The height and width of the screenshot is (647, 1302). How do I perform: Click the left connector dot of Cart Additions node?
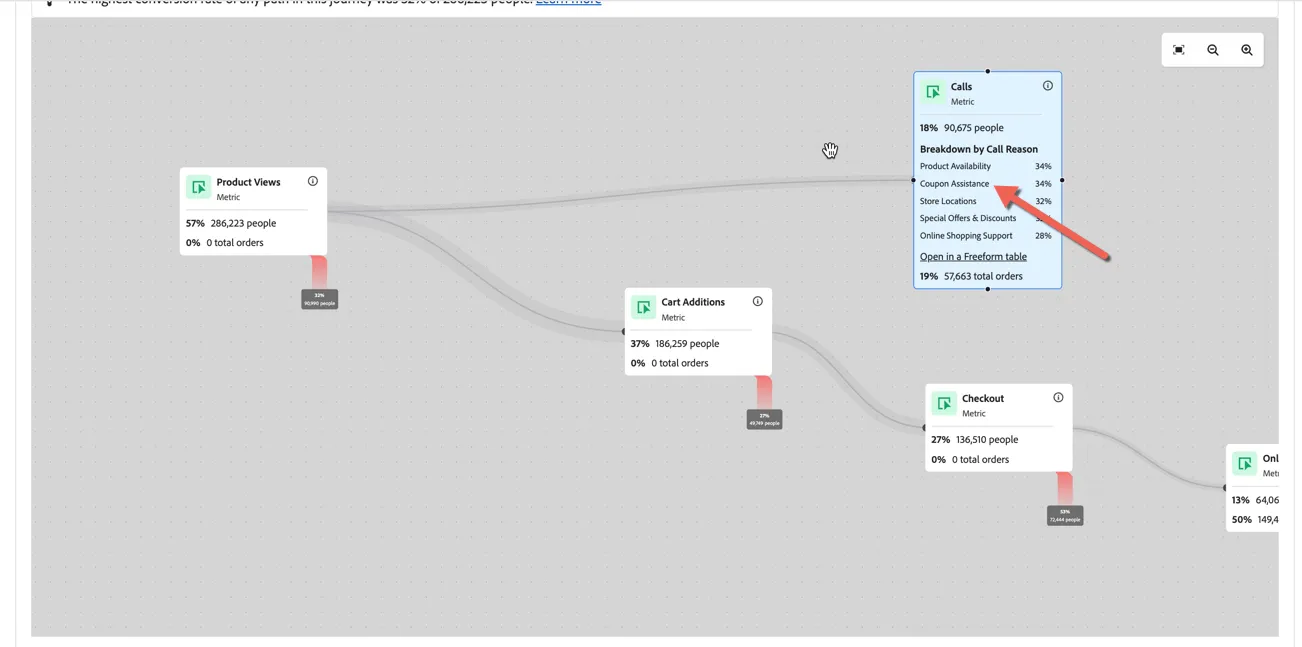pyautogui.click(x=624, y=332)
